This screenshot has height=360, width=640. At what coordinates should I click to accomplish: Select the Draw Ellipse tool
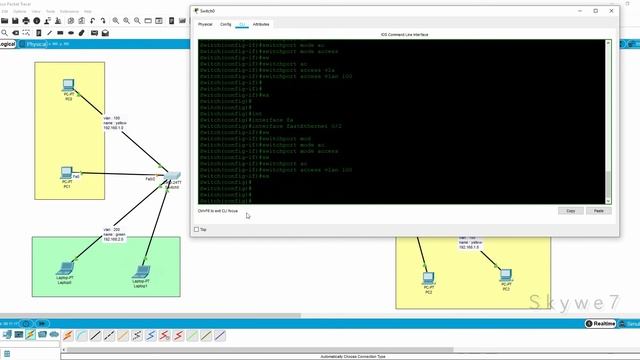pos(71,33)
